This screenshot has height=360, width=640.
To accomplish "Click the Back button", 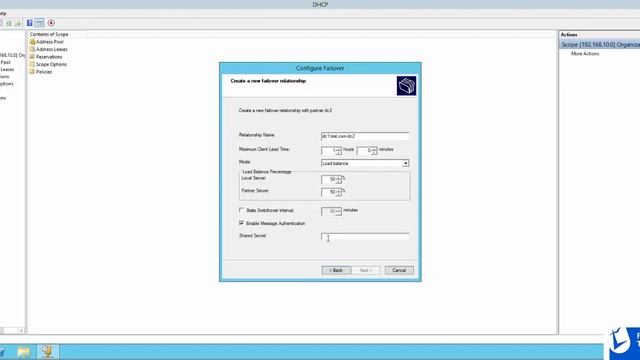I will click(x=336, y=270).
